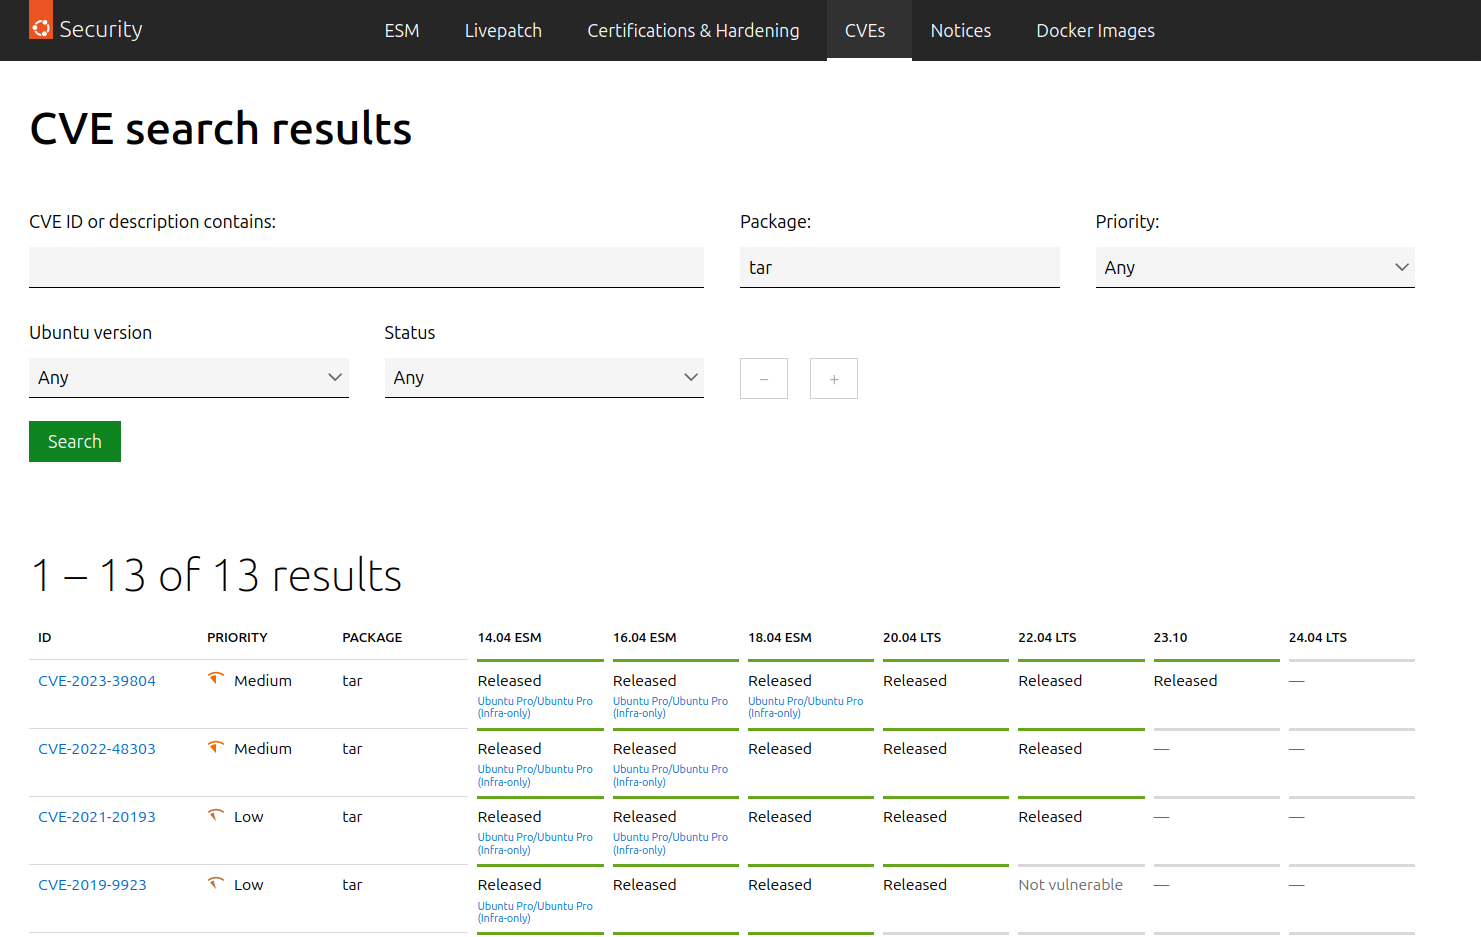Click the Low priority icon for CVE-2019-9923

[x=215, y=883]
